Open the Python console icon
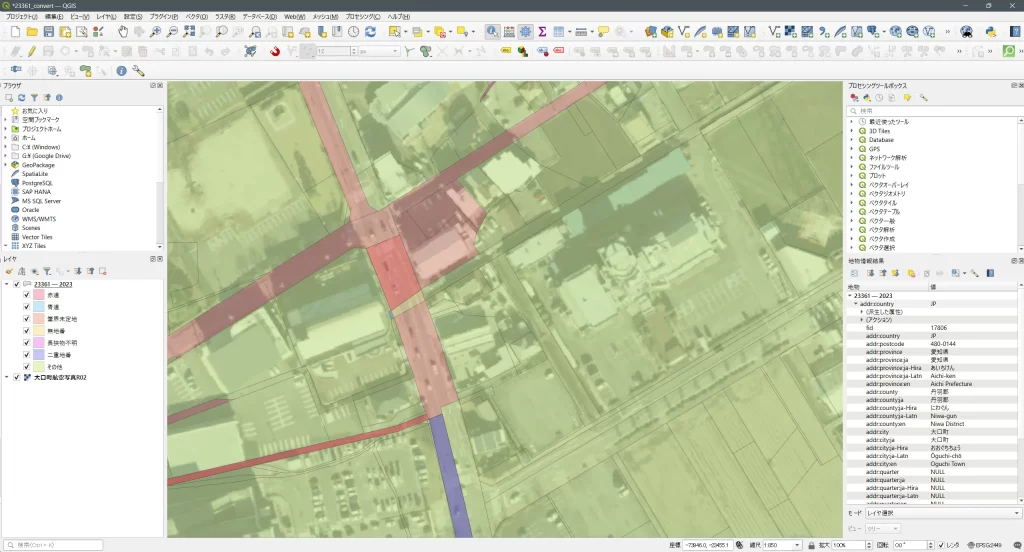The image size is (1024, 552). (990, 32)
